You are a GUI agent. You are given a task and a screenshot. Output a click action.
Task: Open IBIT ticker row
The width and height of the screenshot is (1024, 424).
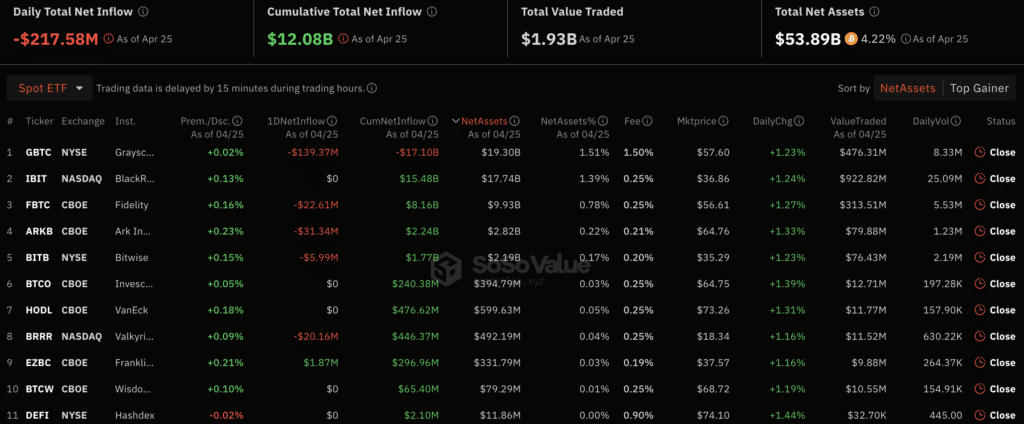(x=35, y=178)
